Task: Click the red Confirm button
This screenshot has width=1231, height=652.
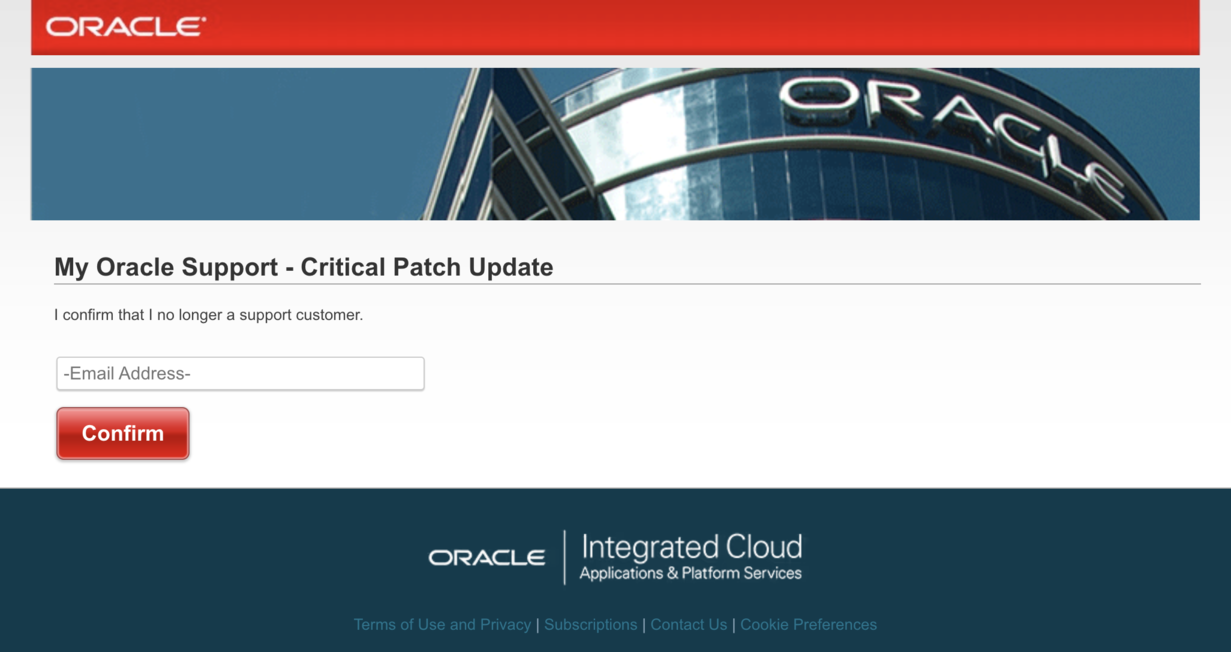Action: pos(123,433)
